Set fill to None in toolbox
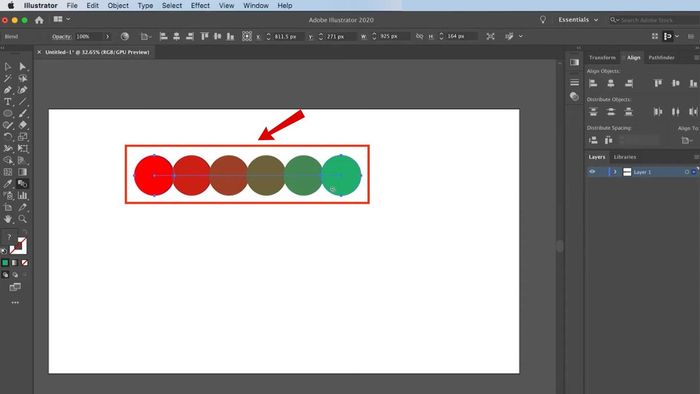Viewport: 700px width, 394px height. (25, 263)
